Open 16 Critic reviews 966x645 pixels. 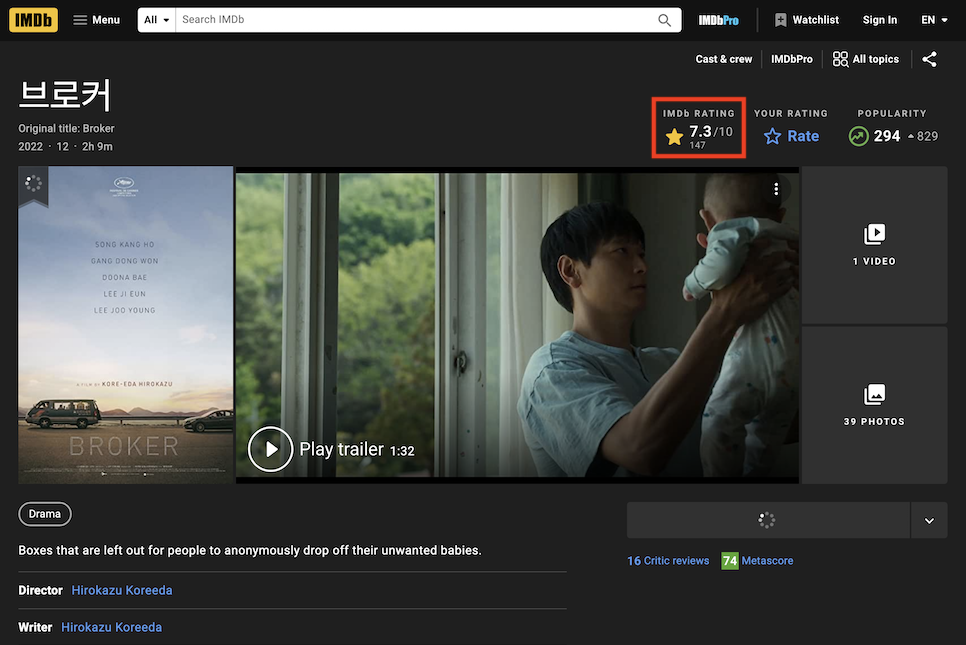pos(668,561)
